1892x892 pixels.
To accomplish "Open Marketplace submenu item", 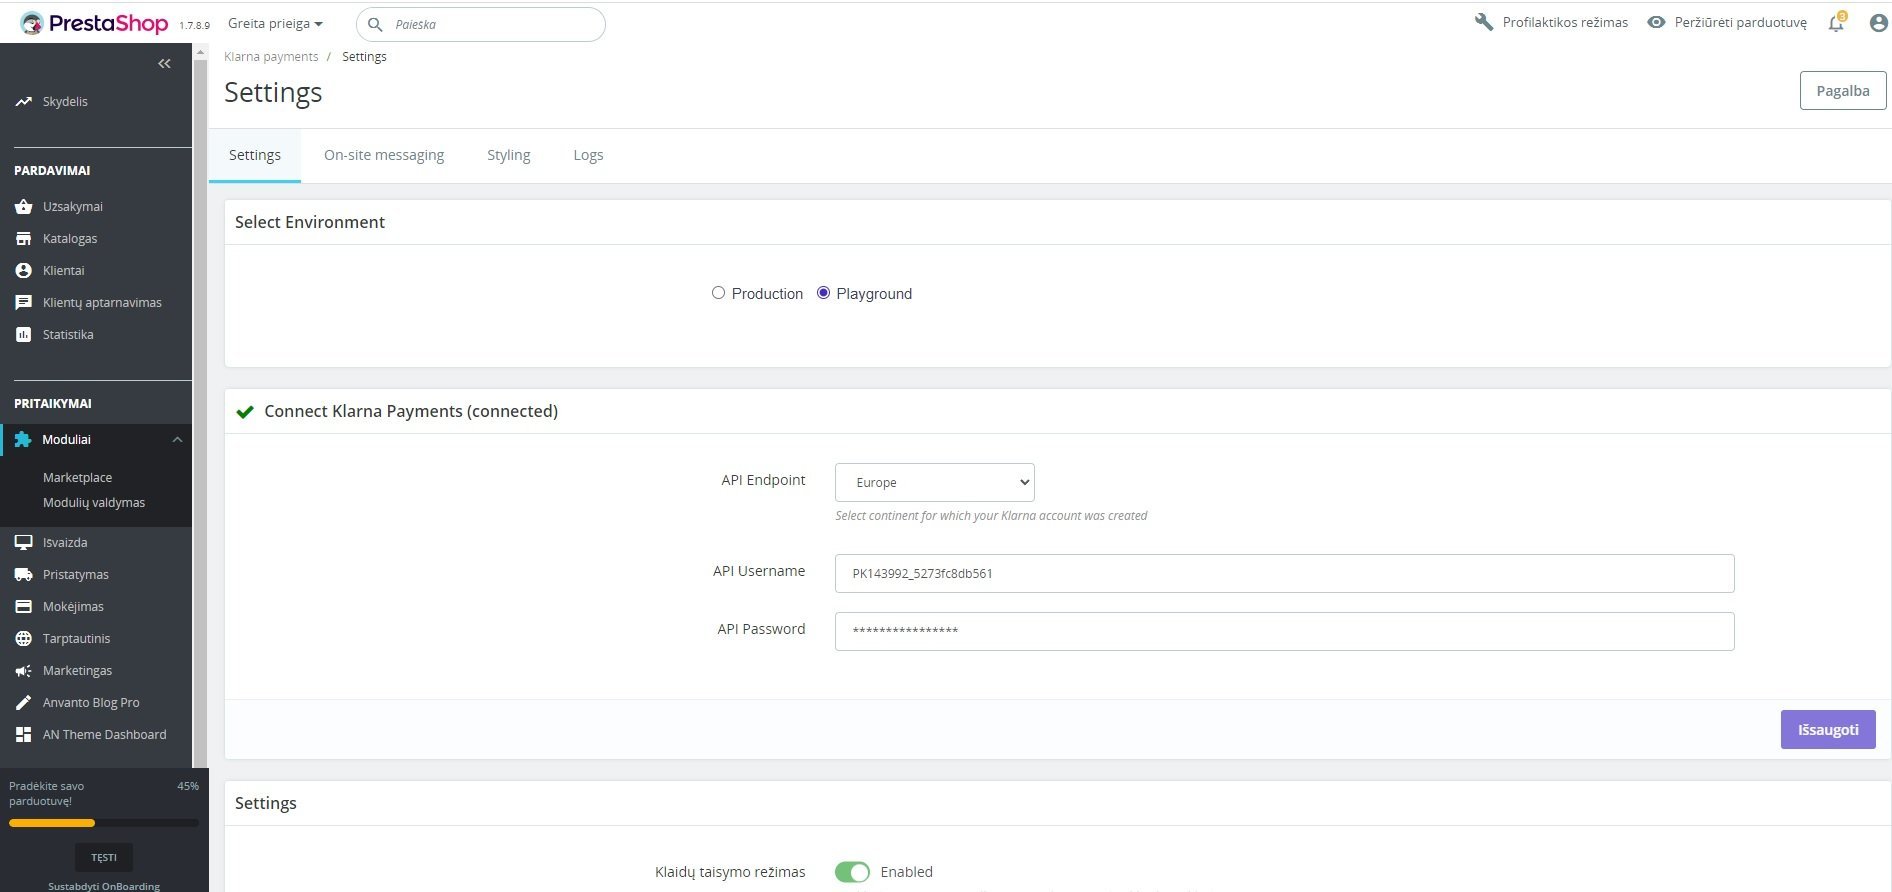I will click(77, 478).
